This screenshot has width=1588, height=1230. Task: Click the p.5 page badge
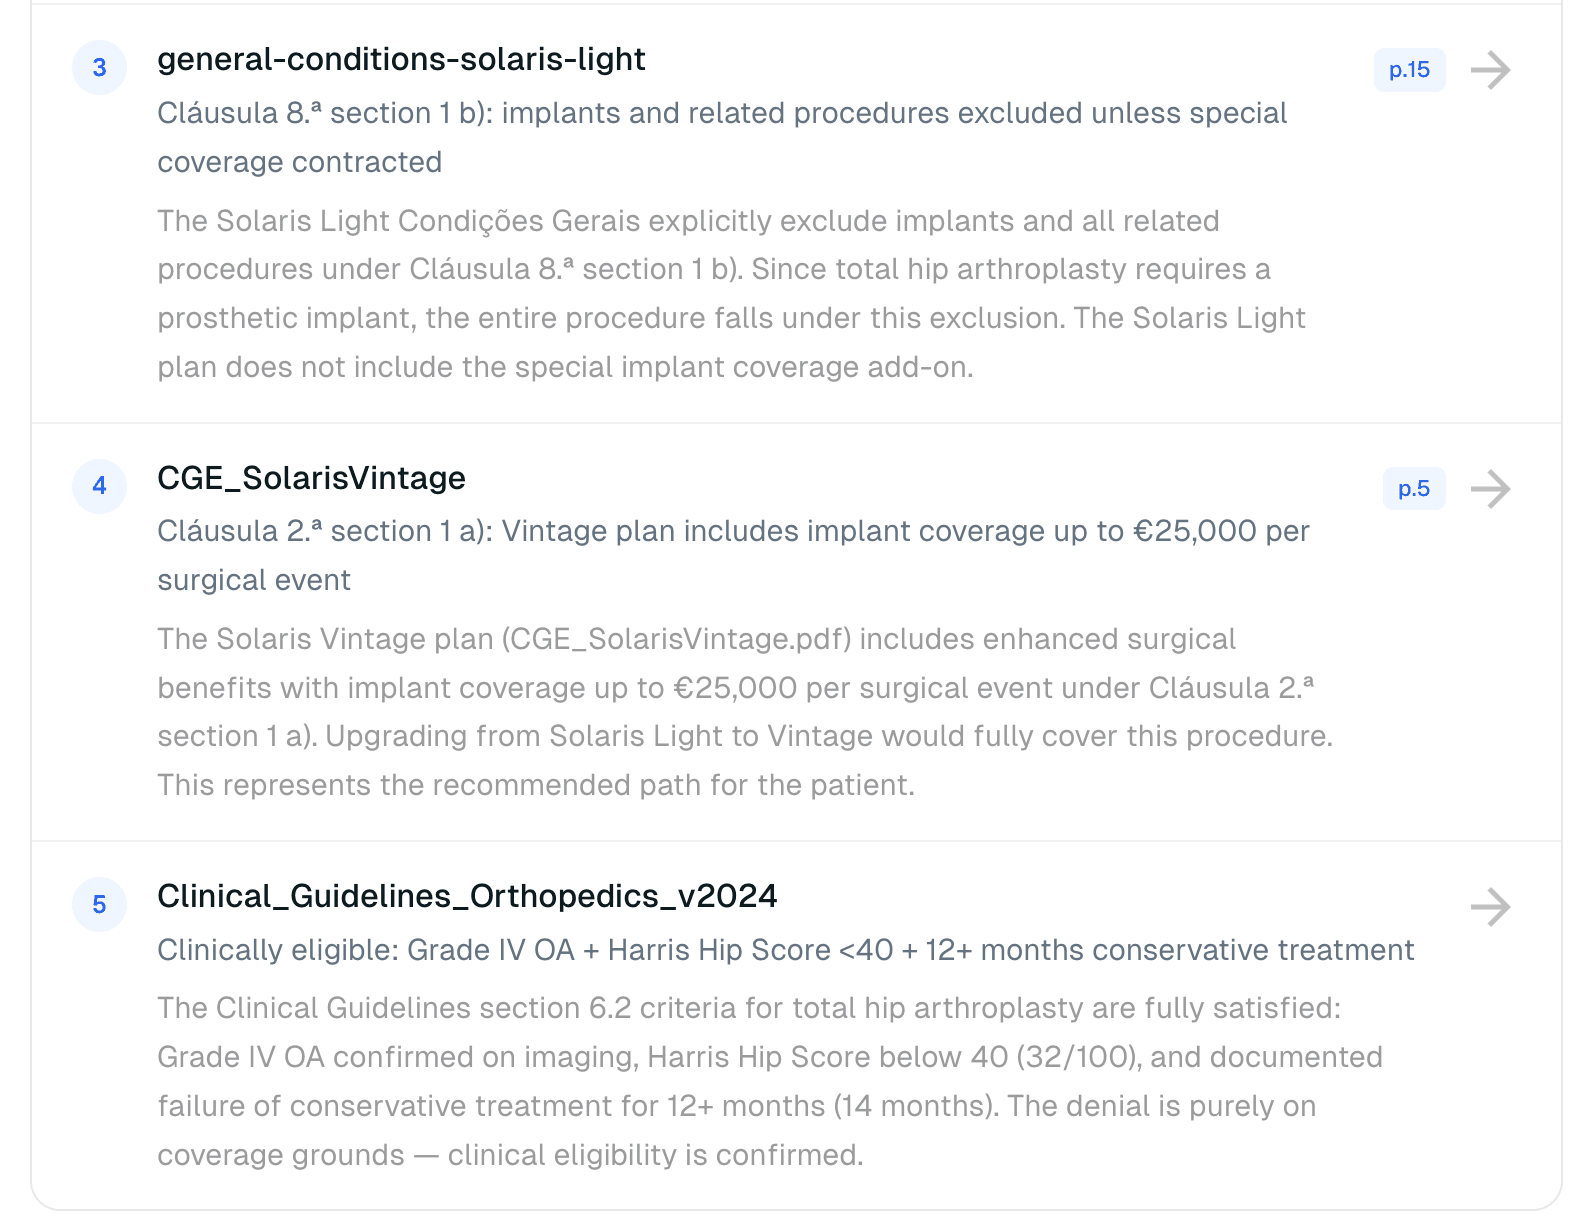coord(1414,489)
